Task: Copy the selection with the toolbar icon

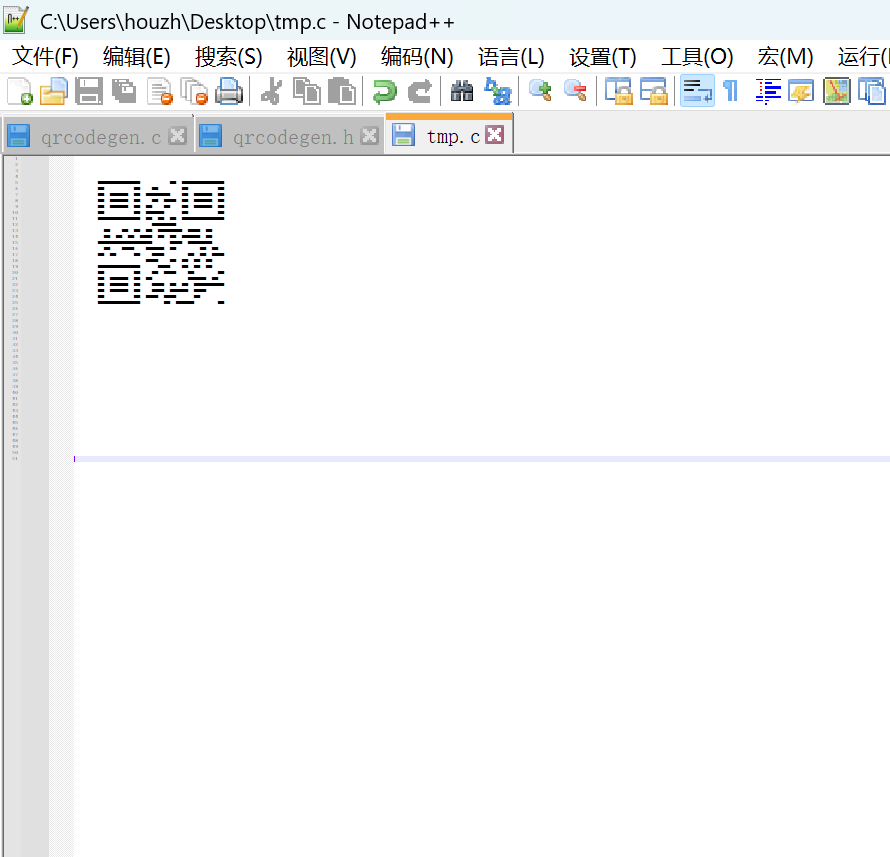Action: (307, 91)
